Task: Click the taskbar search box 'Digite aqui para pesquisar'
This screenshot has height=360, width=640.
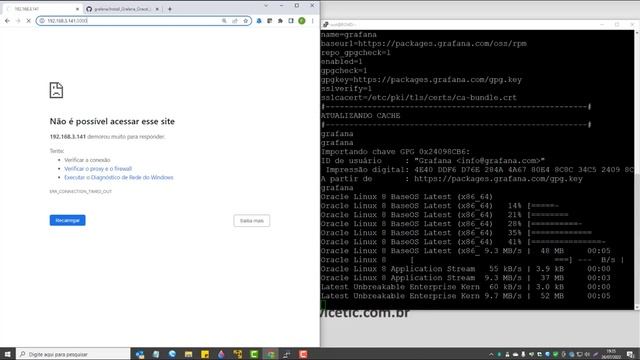Action: tap(73, 354)
